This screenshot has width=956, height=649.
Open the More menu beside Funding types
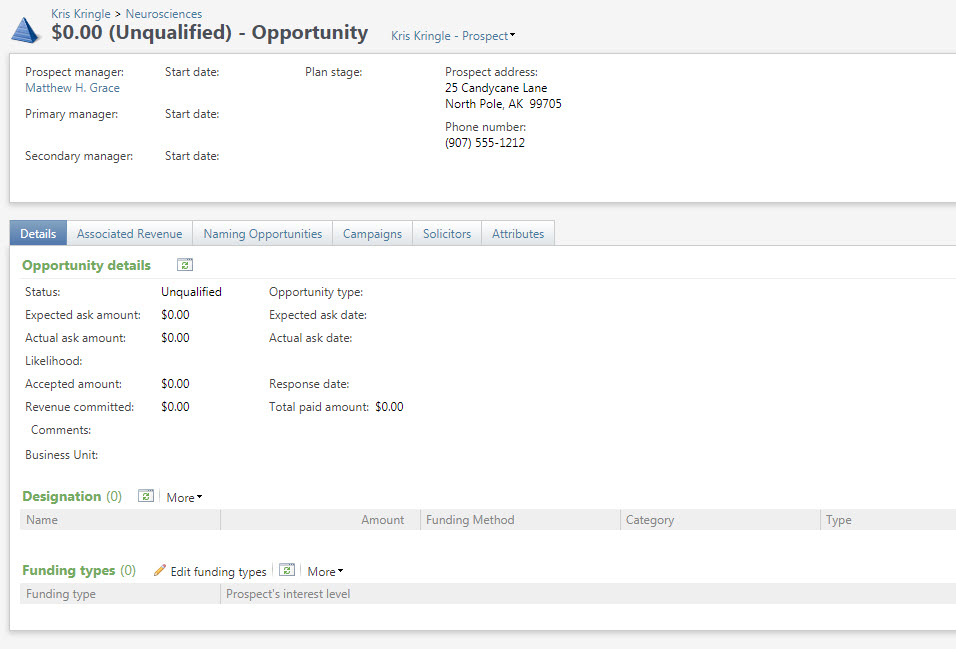pos(325,572)
